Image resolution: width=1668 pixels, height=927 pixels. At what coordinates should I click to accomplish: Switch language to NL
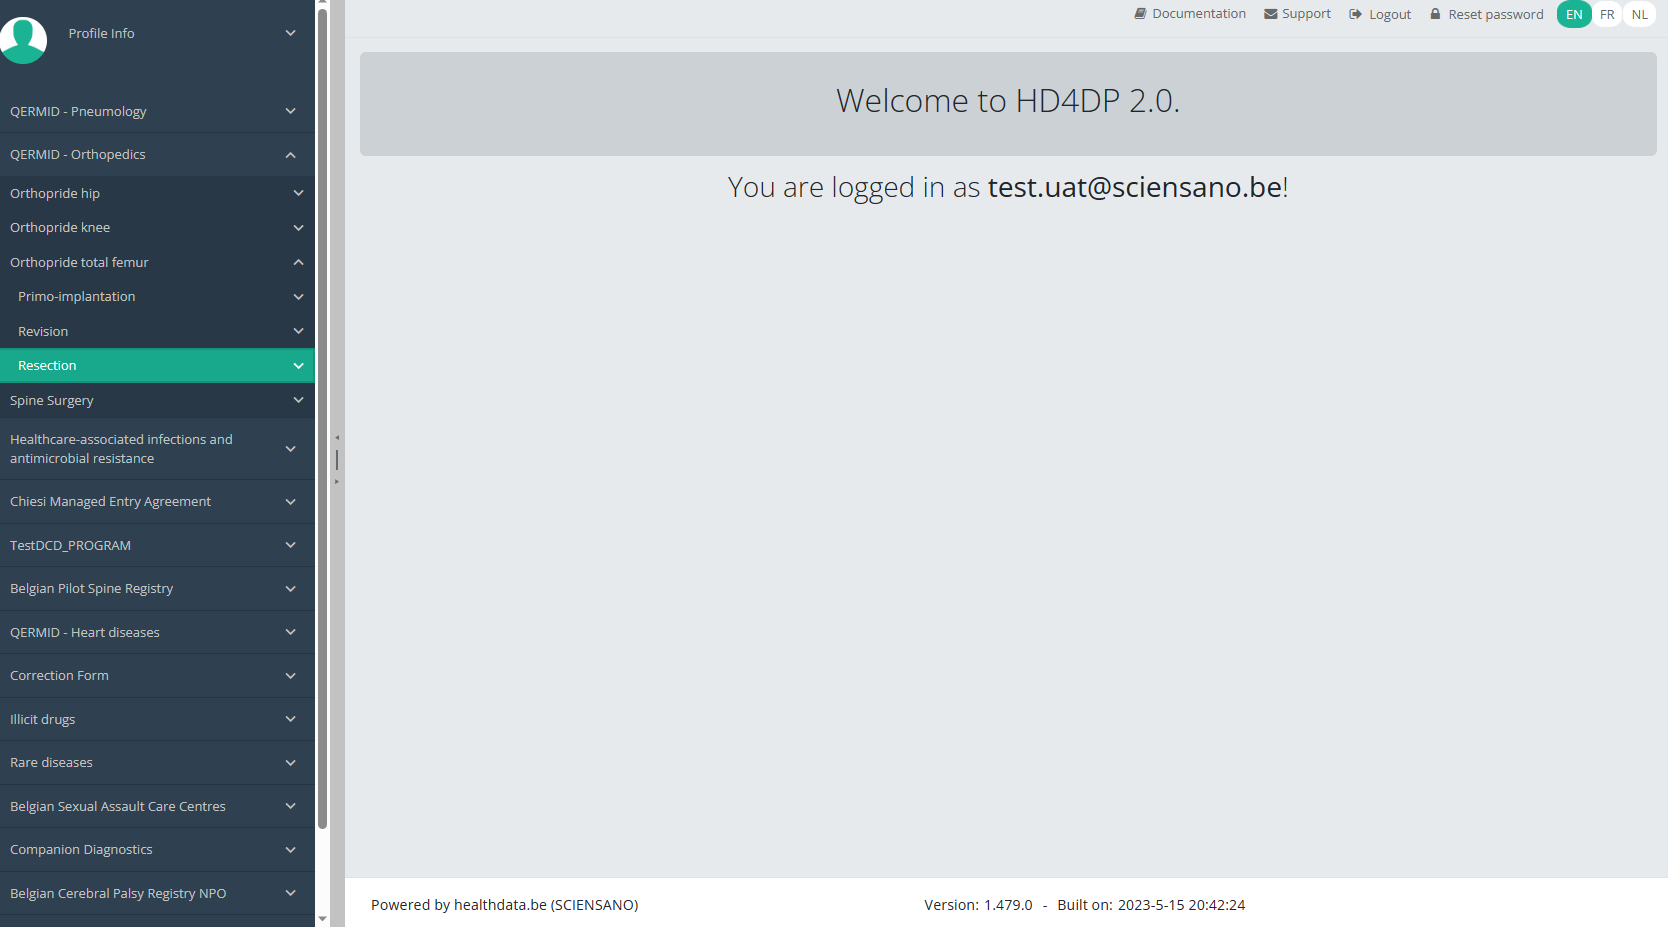pos(1640,14)
